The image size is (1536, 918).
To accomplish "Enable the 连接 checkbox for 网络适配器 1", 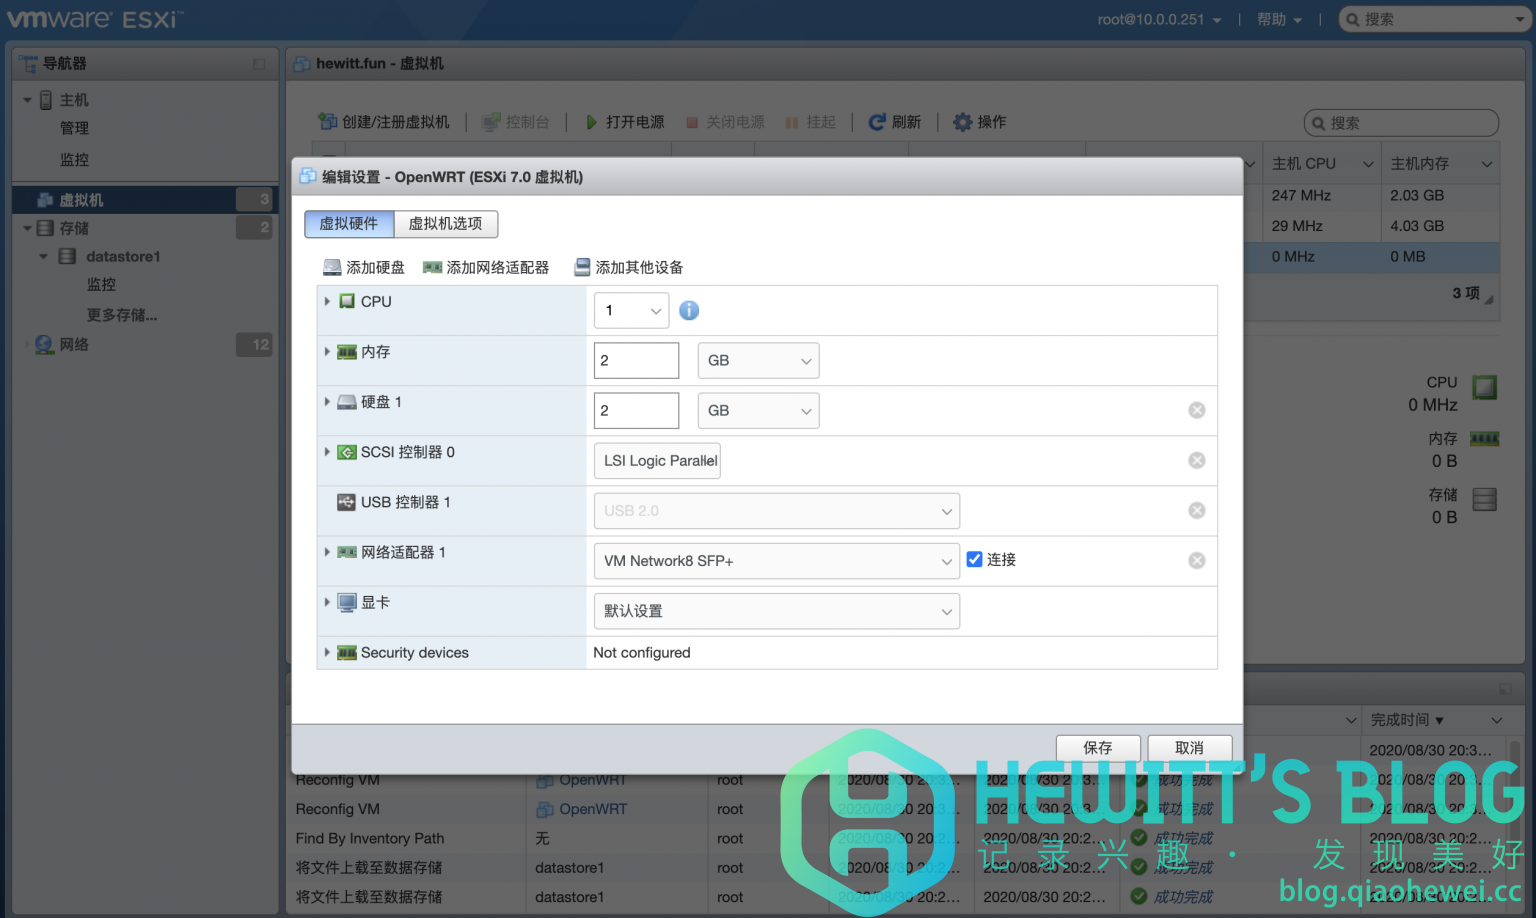I will (975, 559).
